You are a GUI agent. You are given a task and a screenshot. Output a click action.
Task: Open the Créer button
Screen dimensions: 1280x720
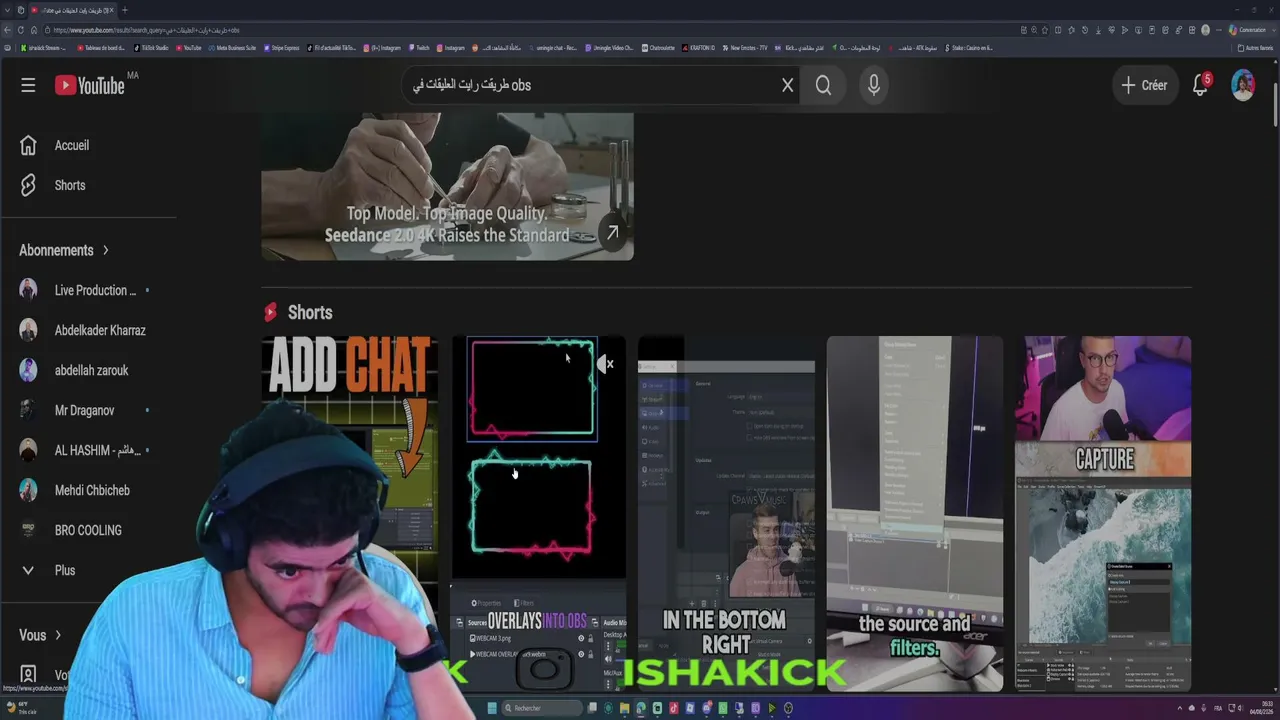[x=1144, y=85]
